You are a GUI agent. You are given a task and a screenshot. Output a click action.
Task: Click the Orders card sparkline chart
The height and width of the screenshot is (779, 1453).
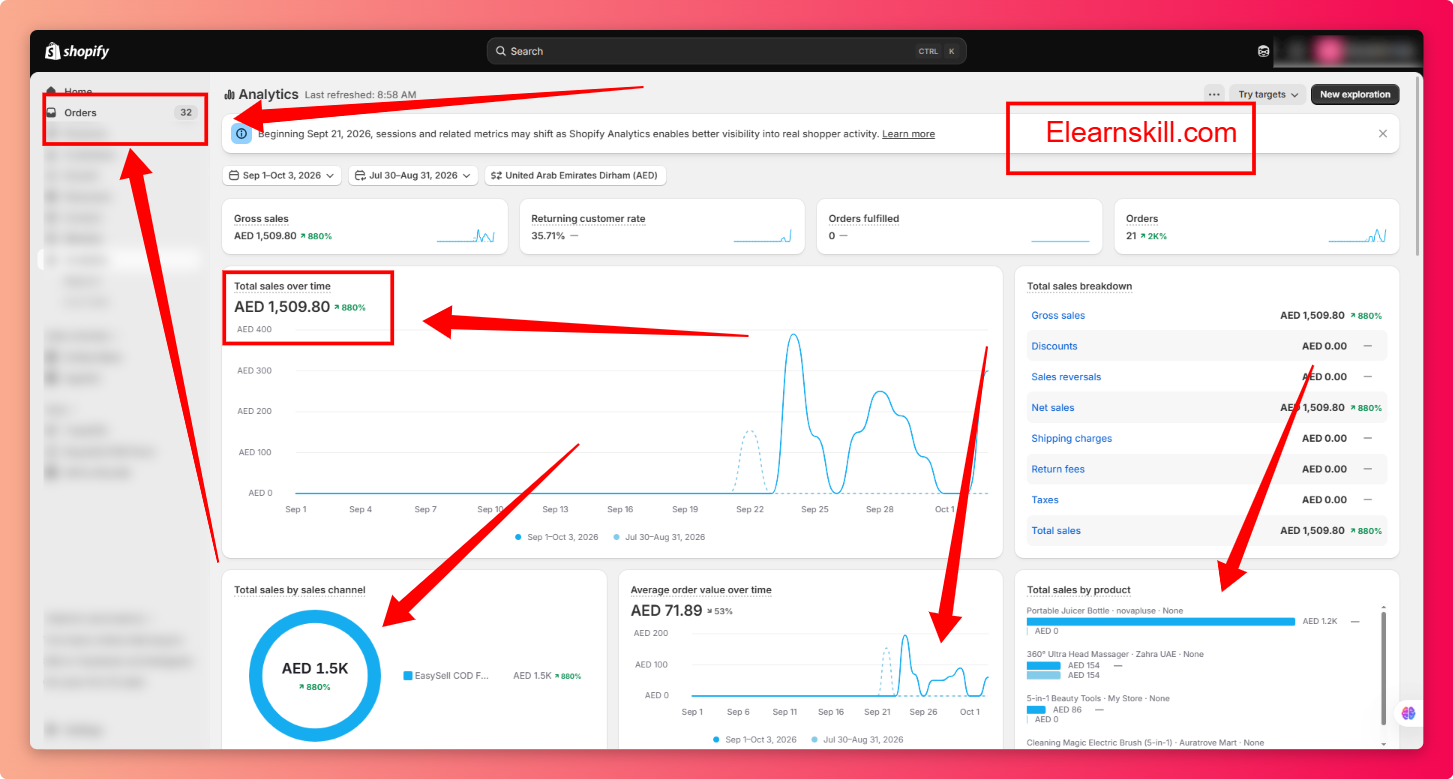pos(1357,236)
